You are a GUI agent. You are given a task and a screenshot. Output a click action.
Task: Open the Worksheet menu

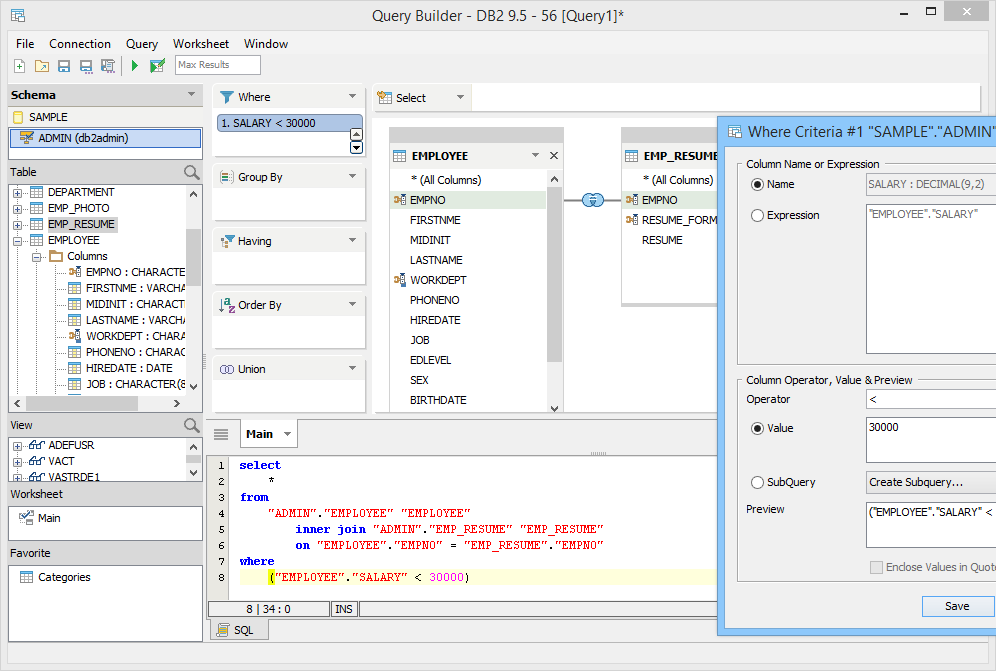point(201,44)
